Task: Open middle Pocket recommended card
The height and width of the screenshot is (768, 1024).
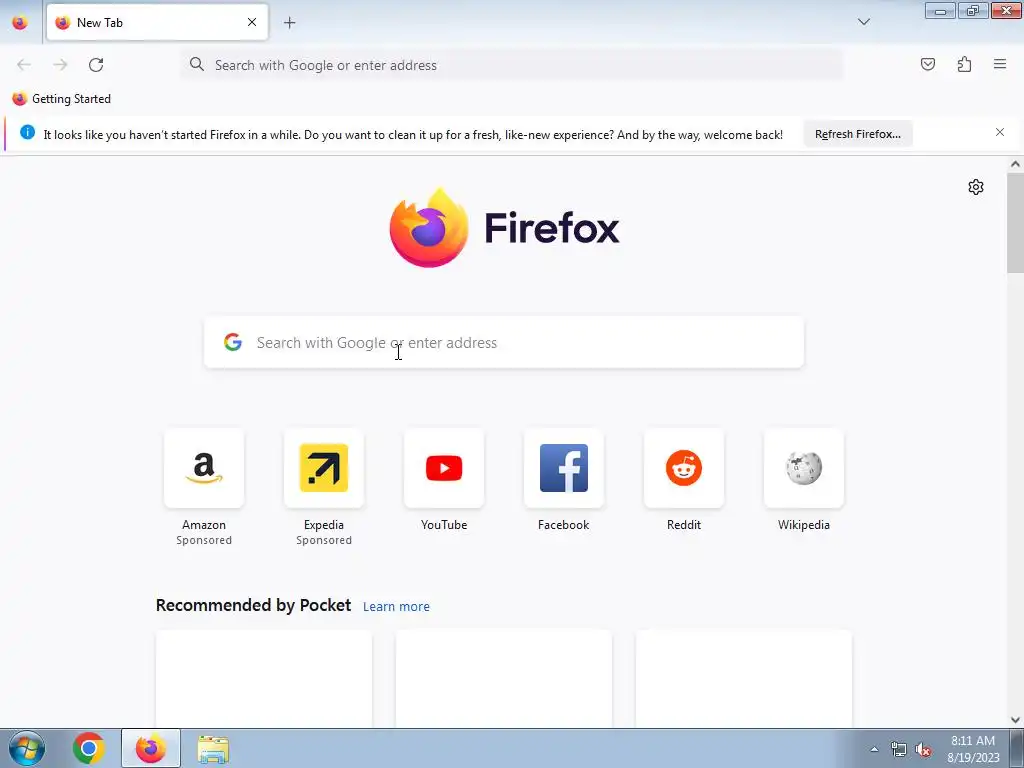Action: 504,678
